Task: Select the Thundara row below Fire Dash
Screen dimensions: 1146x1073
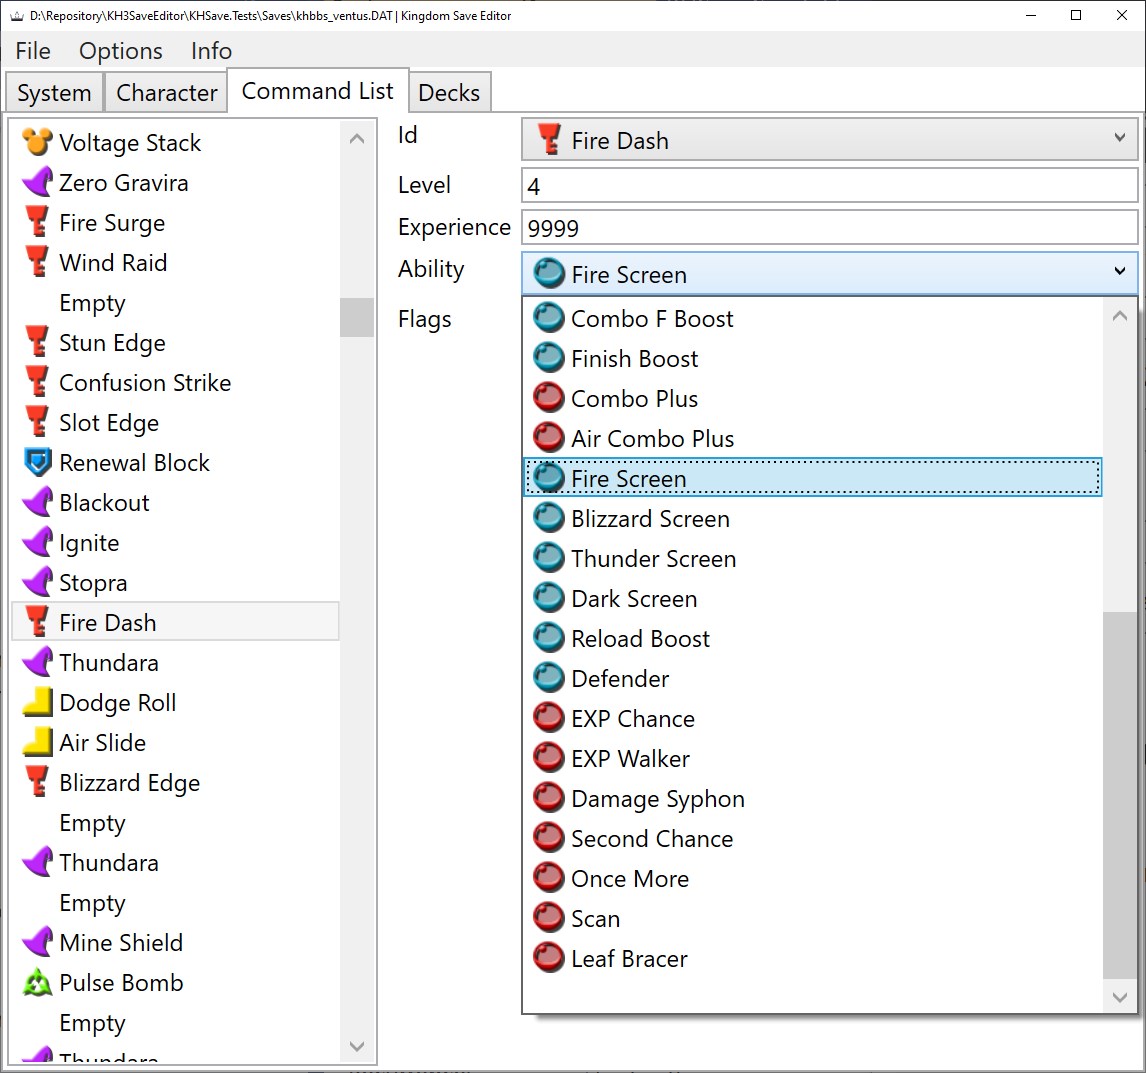Action: (175, 662)
